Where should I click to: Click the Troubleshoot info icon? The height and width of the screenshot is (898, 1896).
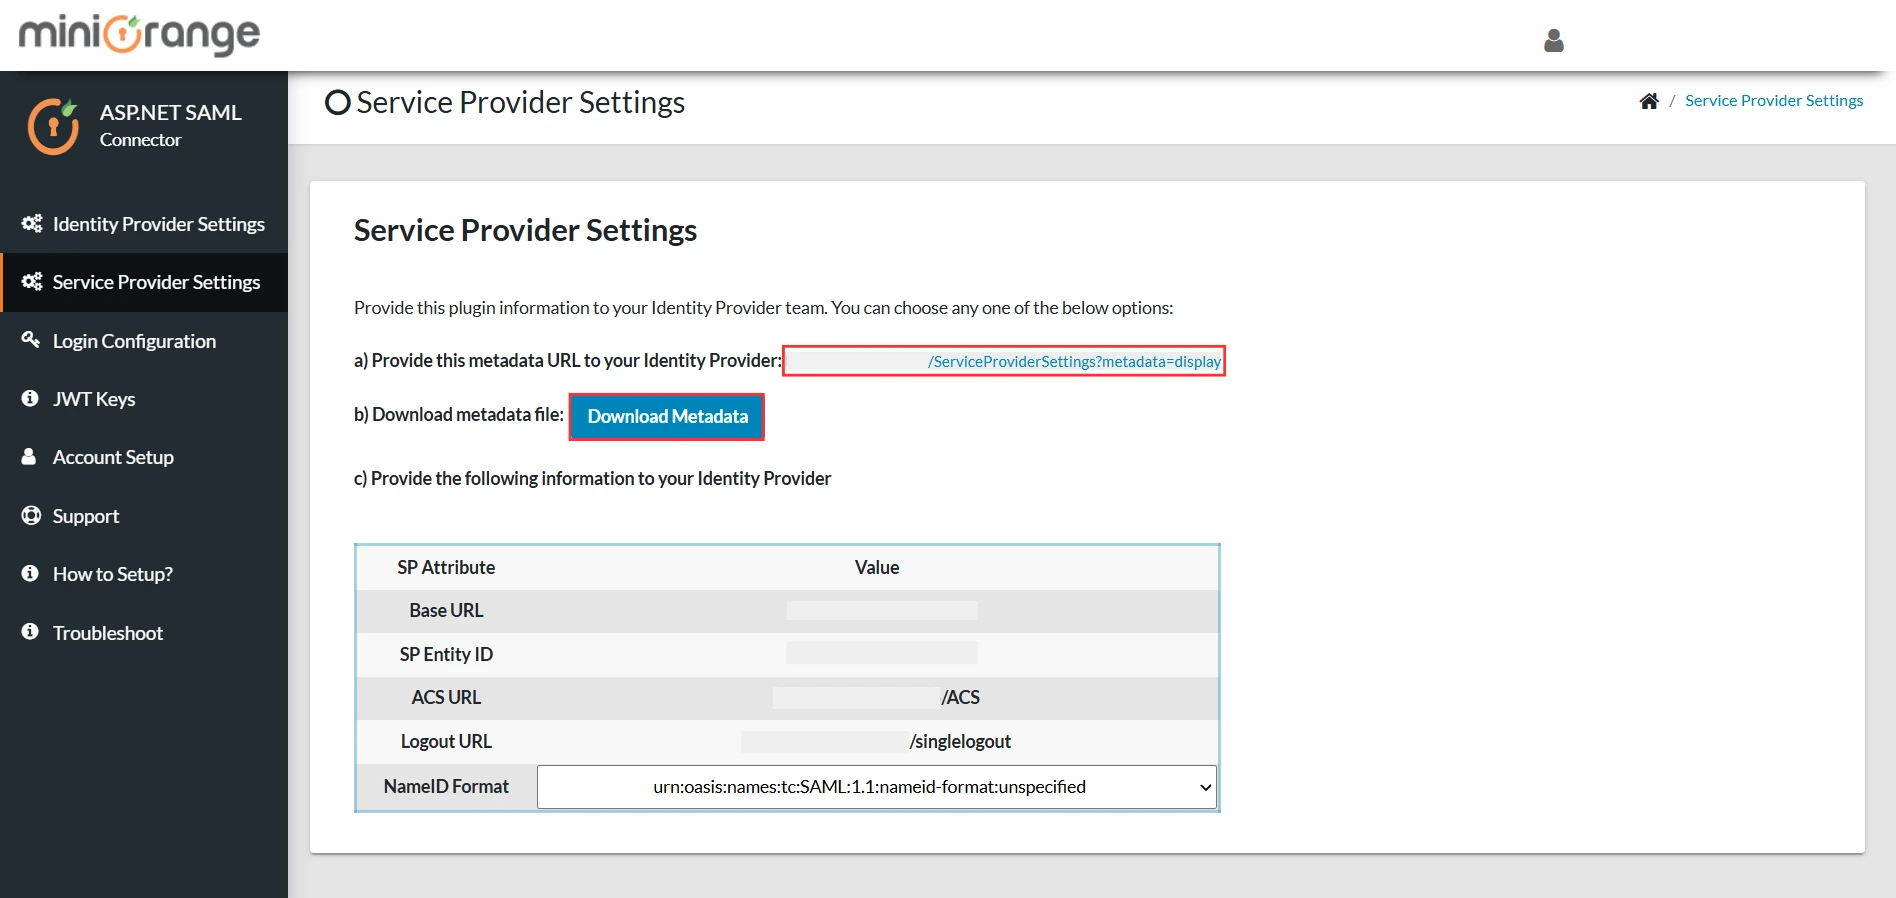[30, 631]
